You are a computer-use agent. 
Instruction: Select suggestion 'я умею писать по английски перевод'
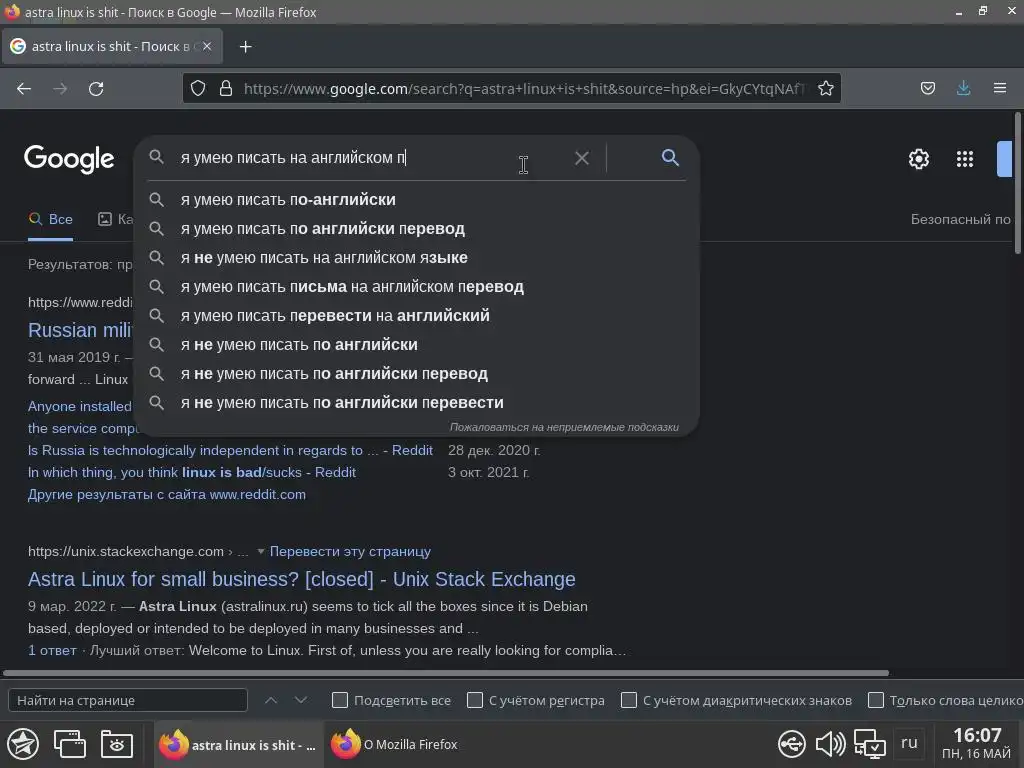click(x=417, y=229)
